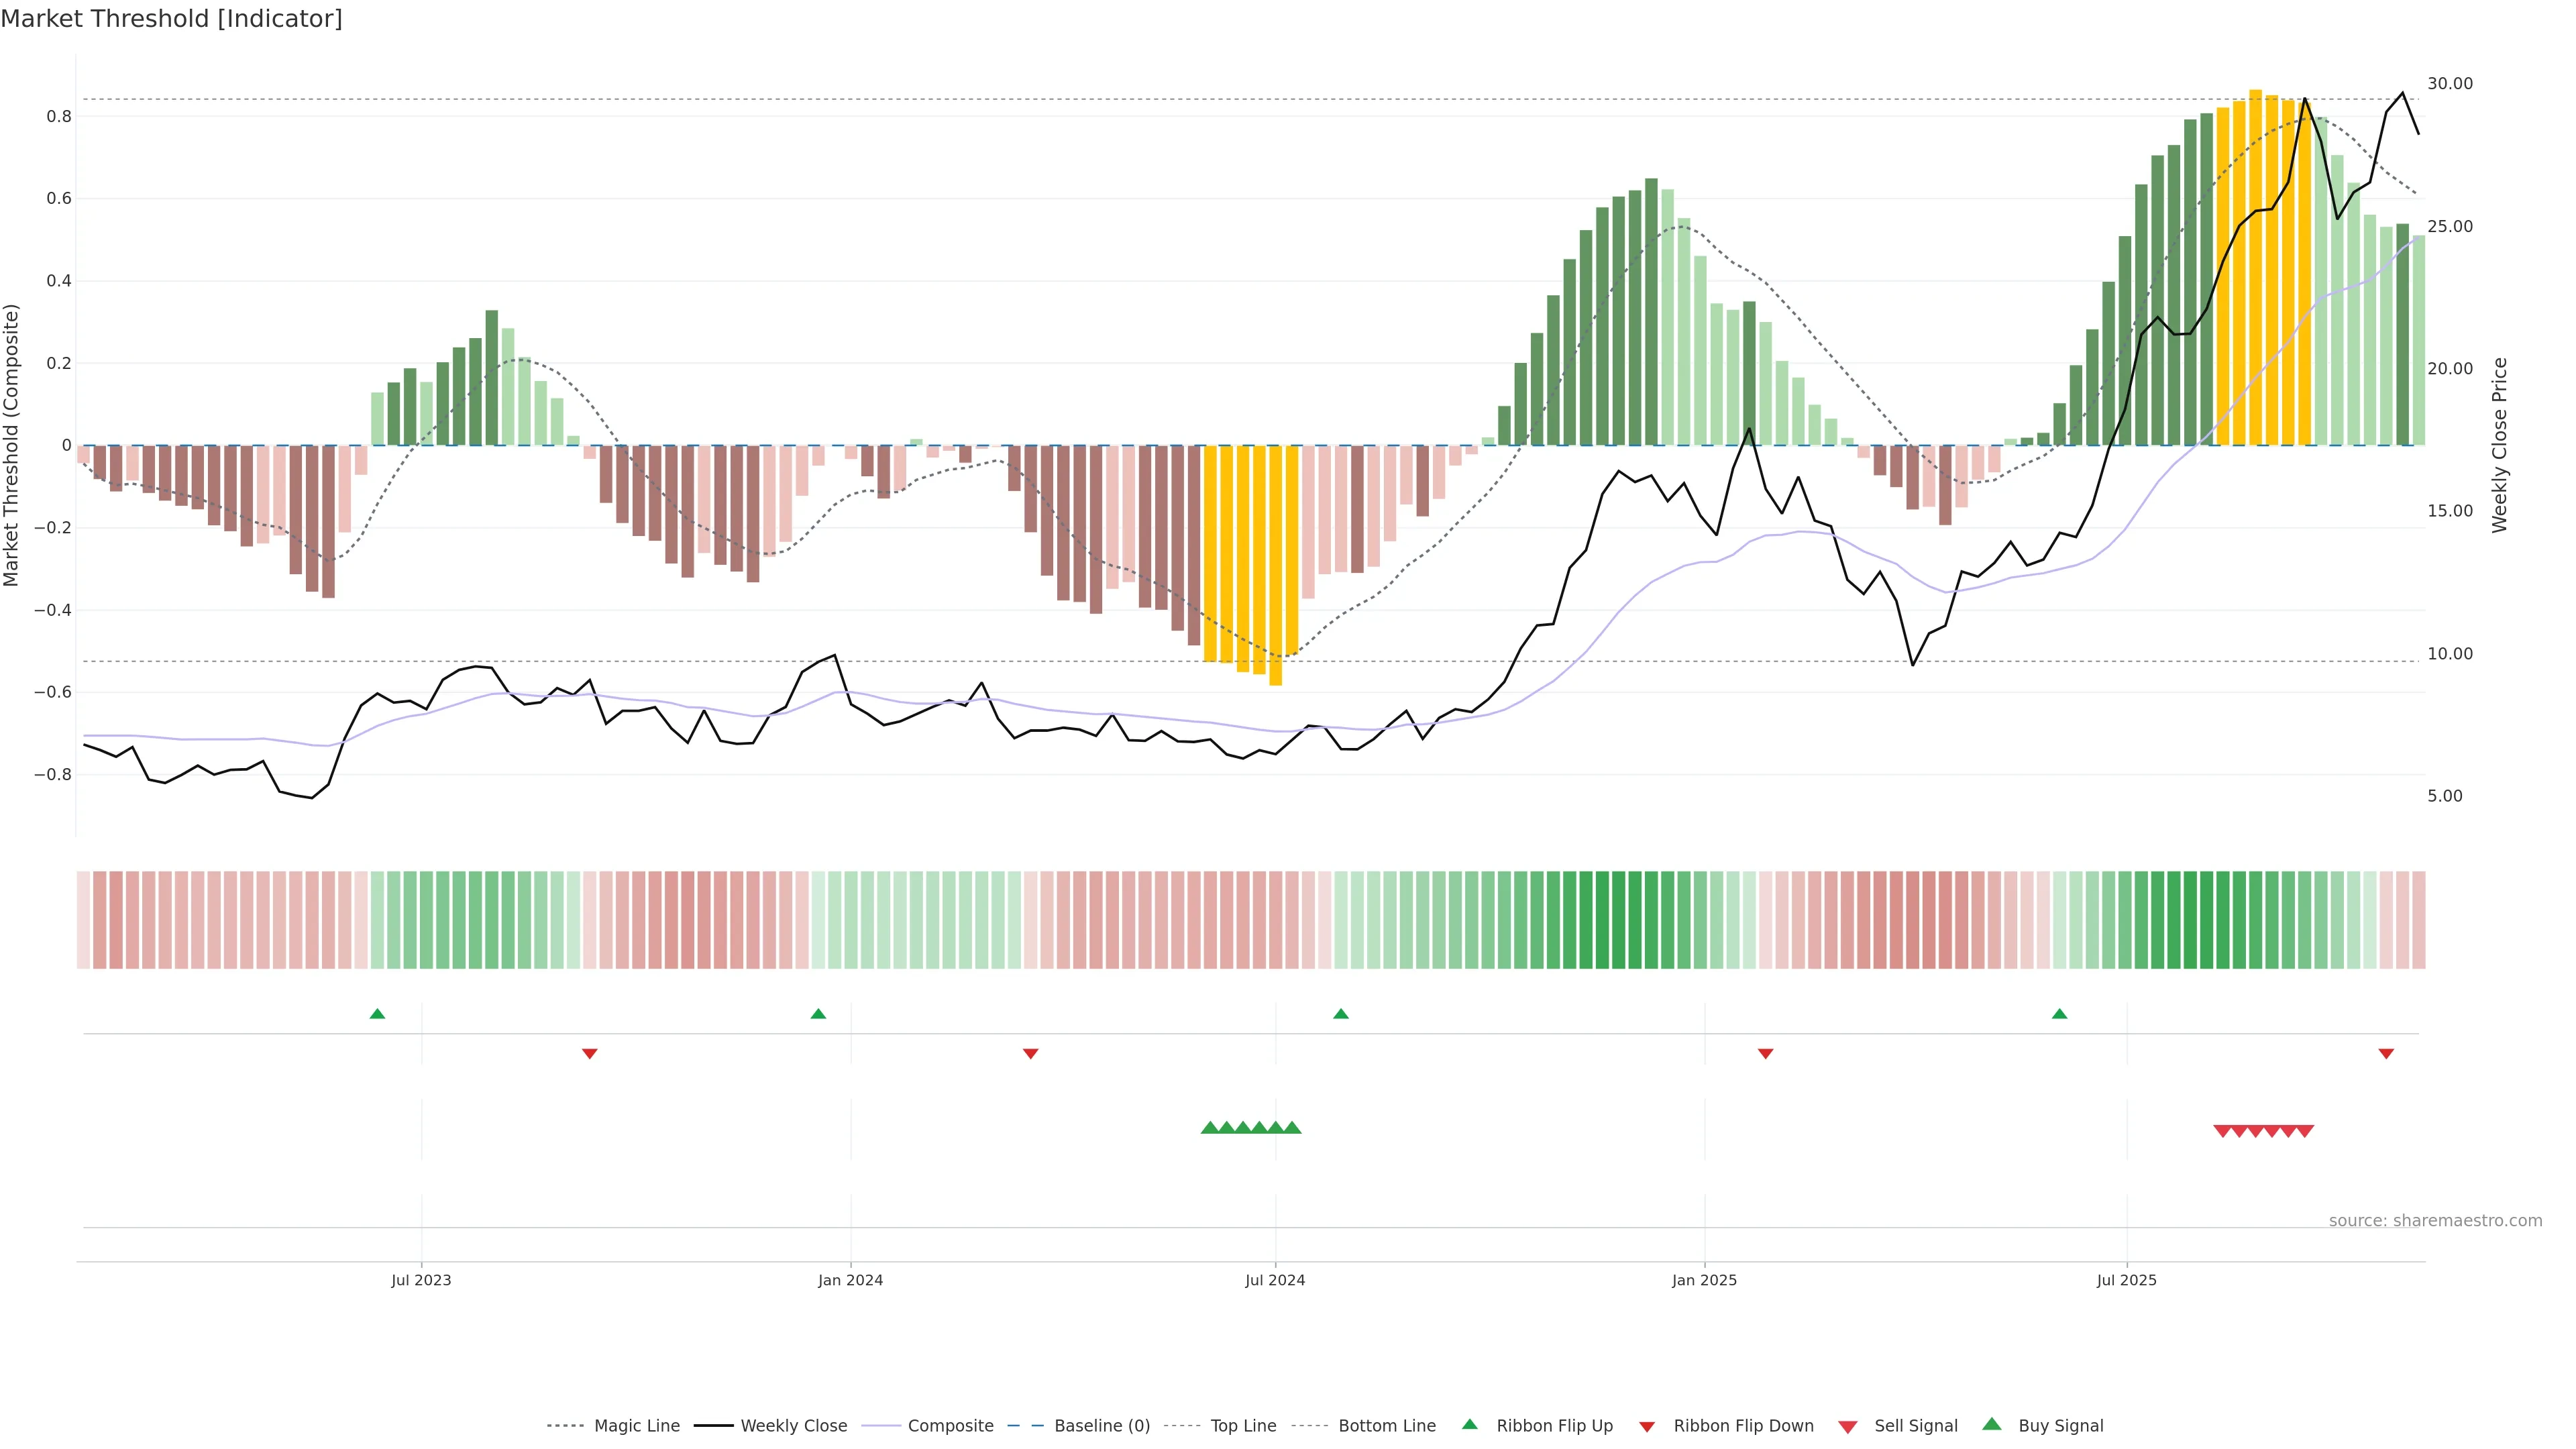Click the Ribbon Flip Up legend triangle icon
This screenshot has width=2576, height=1449.
click(1469, 1424)
